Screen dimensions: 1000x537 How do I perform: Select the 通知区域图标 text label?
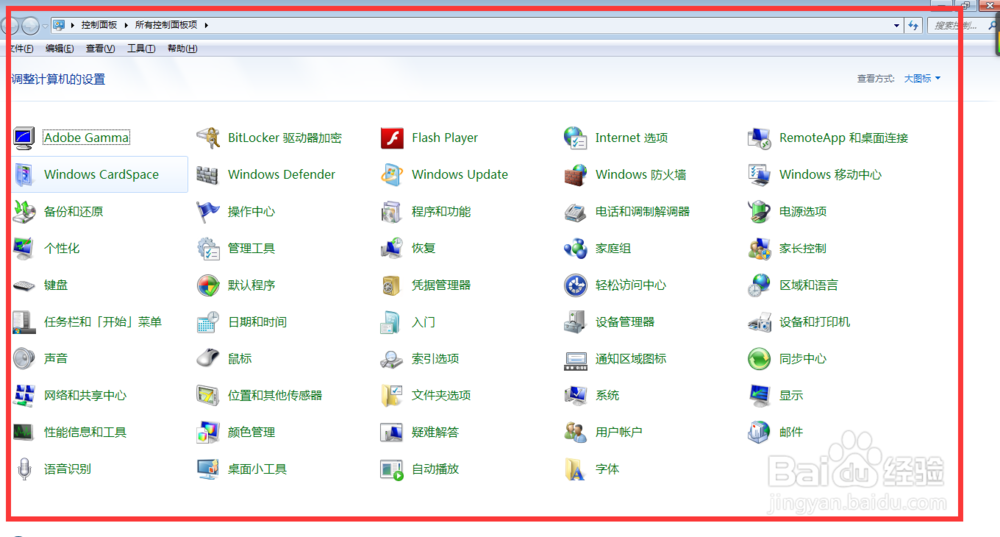point(630,358)
